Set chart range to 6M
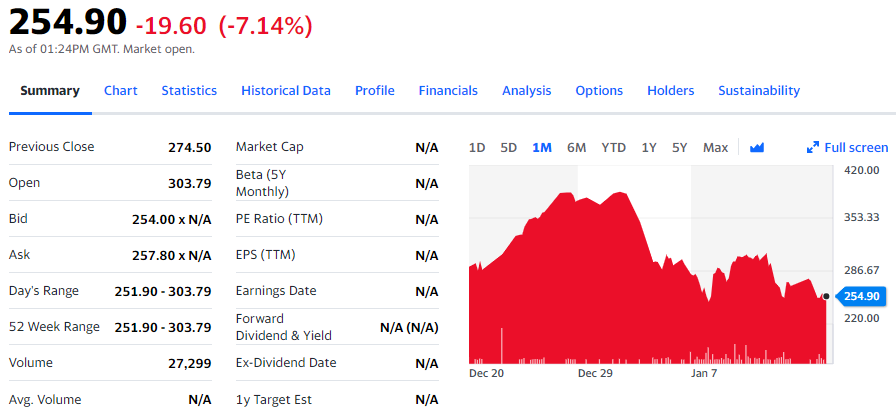This screenshot has height=414, width=896. (x=576, y=148)
